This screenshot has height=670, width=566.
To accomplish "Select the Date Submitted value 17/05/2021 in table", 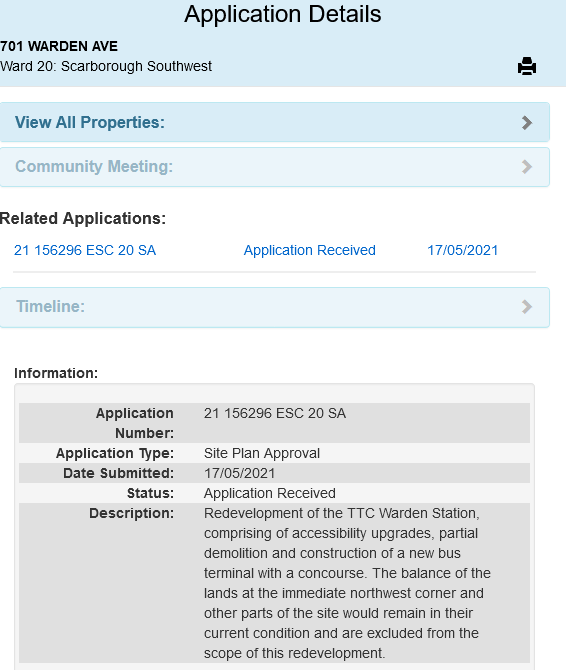I will click(240, 473).
